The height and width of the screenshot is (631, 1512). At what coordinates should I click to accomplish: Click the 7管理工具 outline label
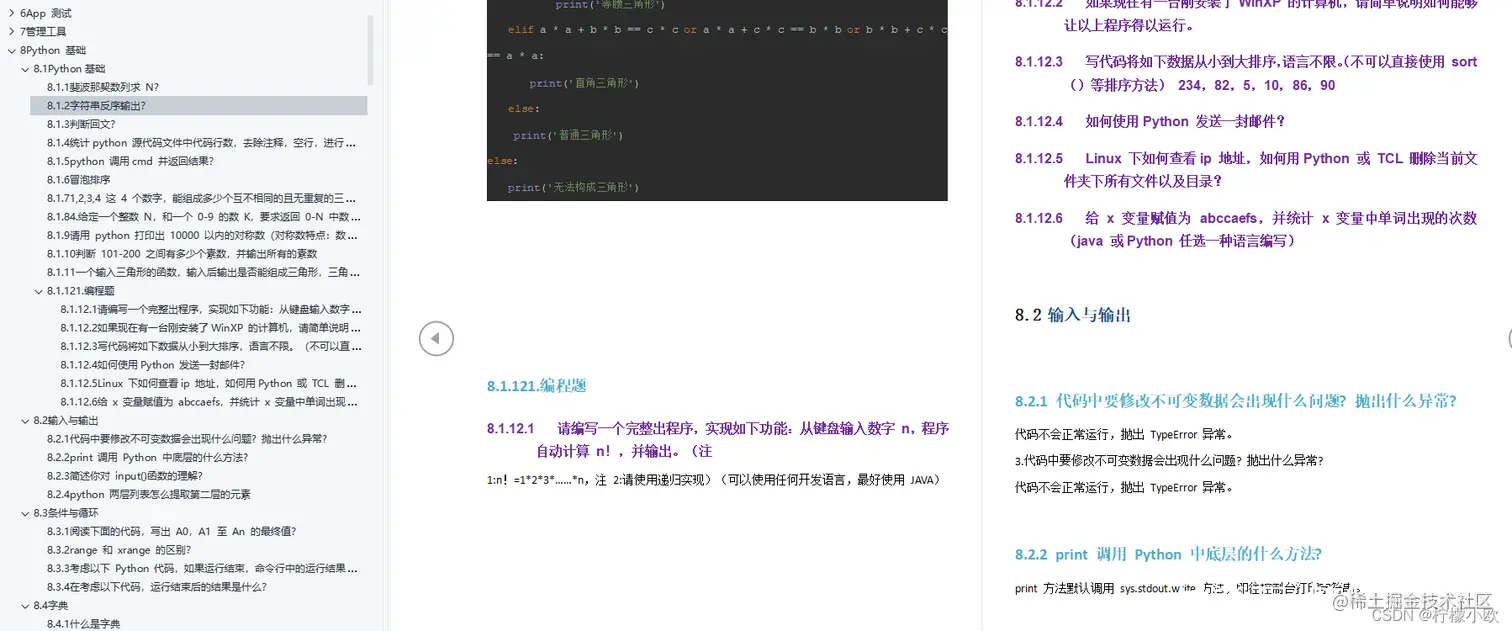pyautogui.click(x=43, y=32)
